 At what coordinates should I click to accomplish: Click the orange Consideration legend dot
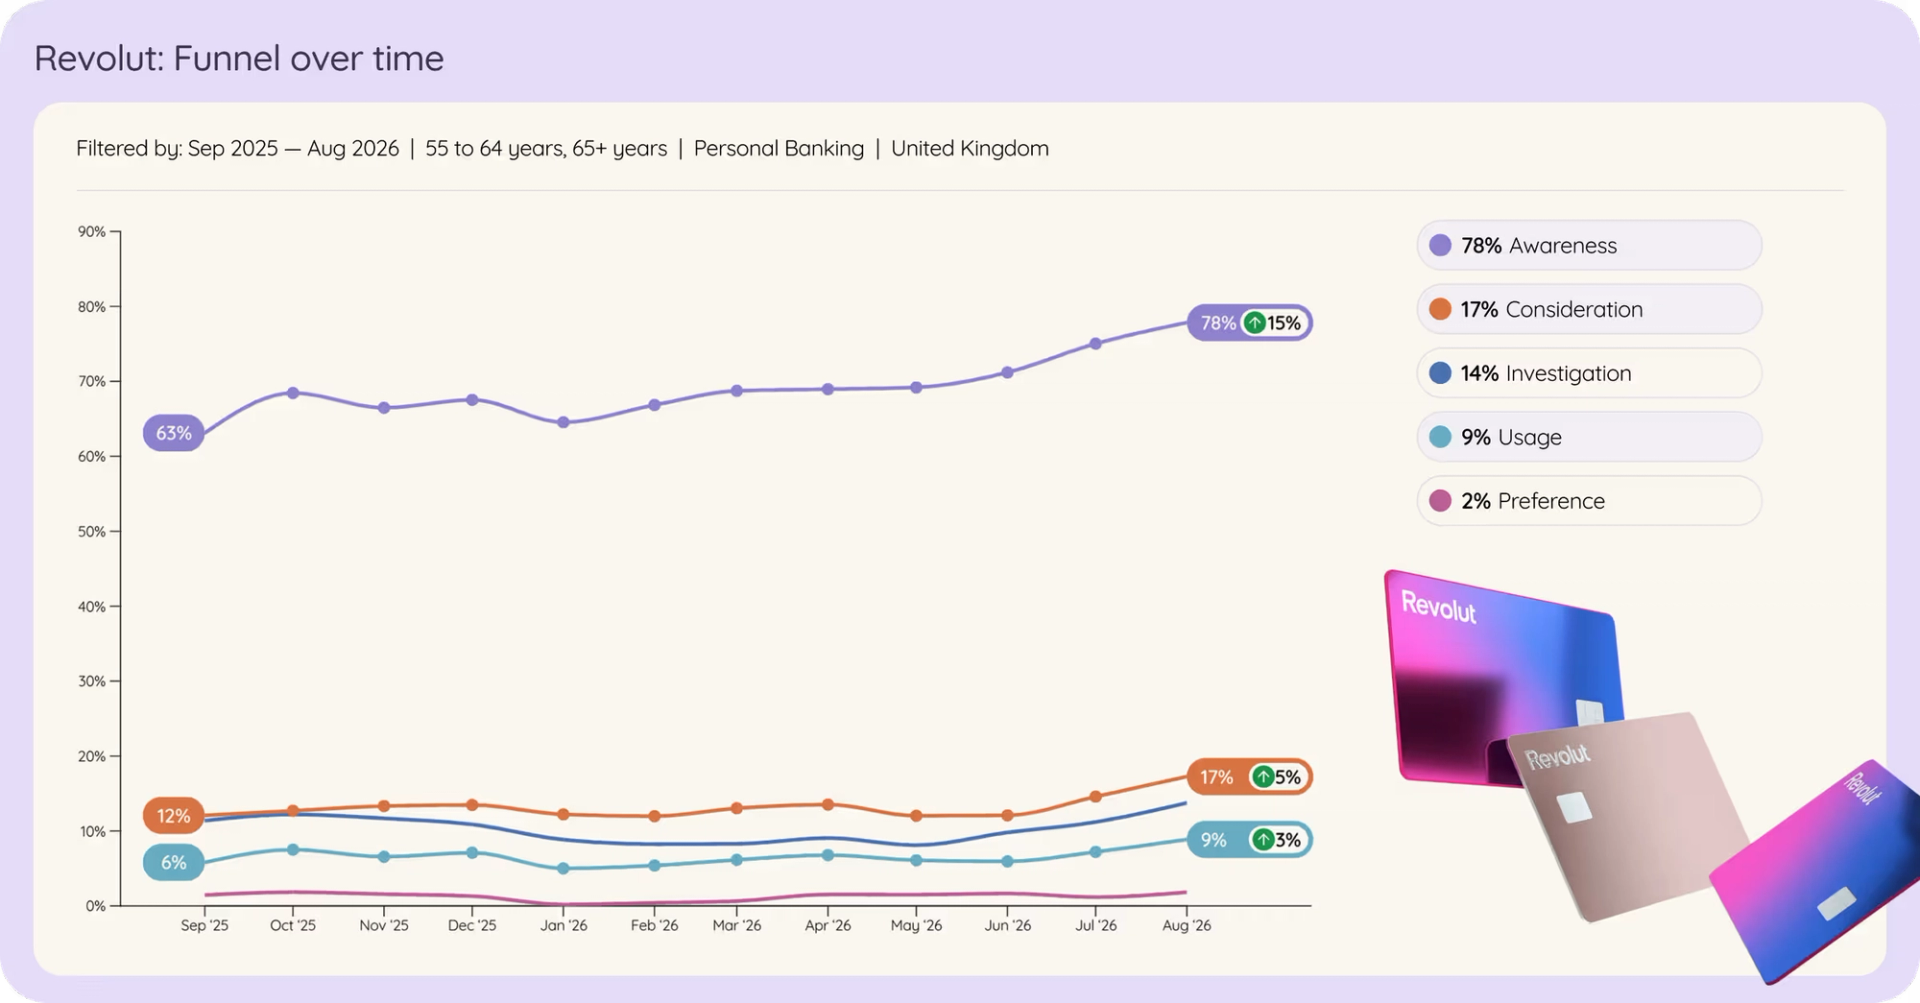click(x=1440, y=309)
